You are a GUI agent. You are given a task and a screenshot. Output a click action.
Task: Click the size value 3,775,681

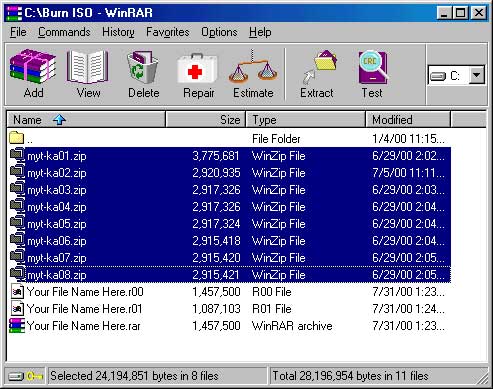216,156
